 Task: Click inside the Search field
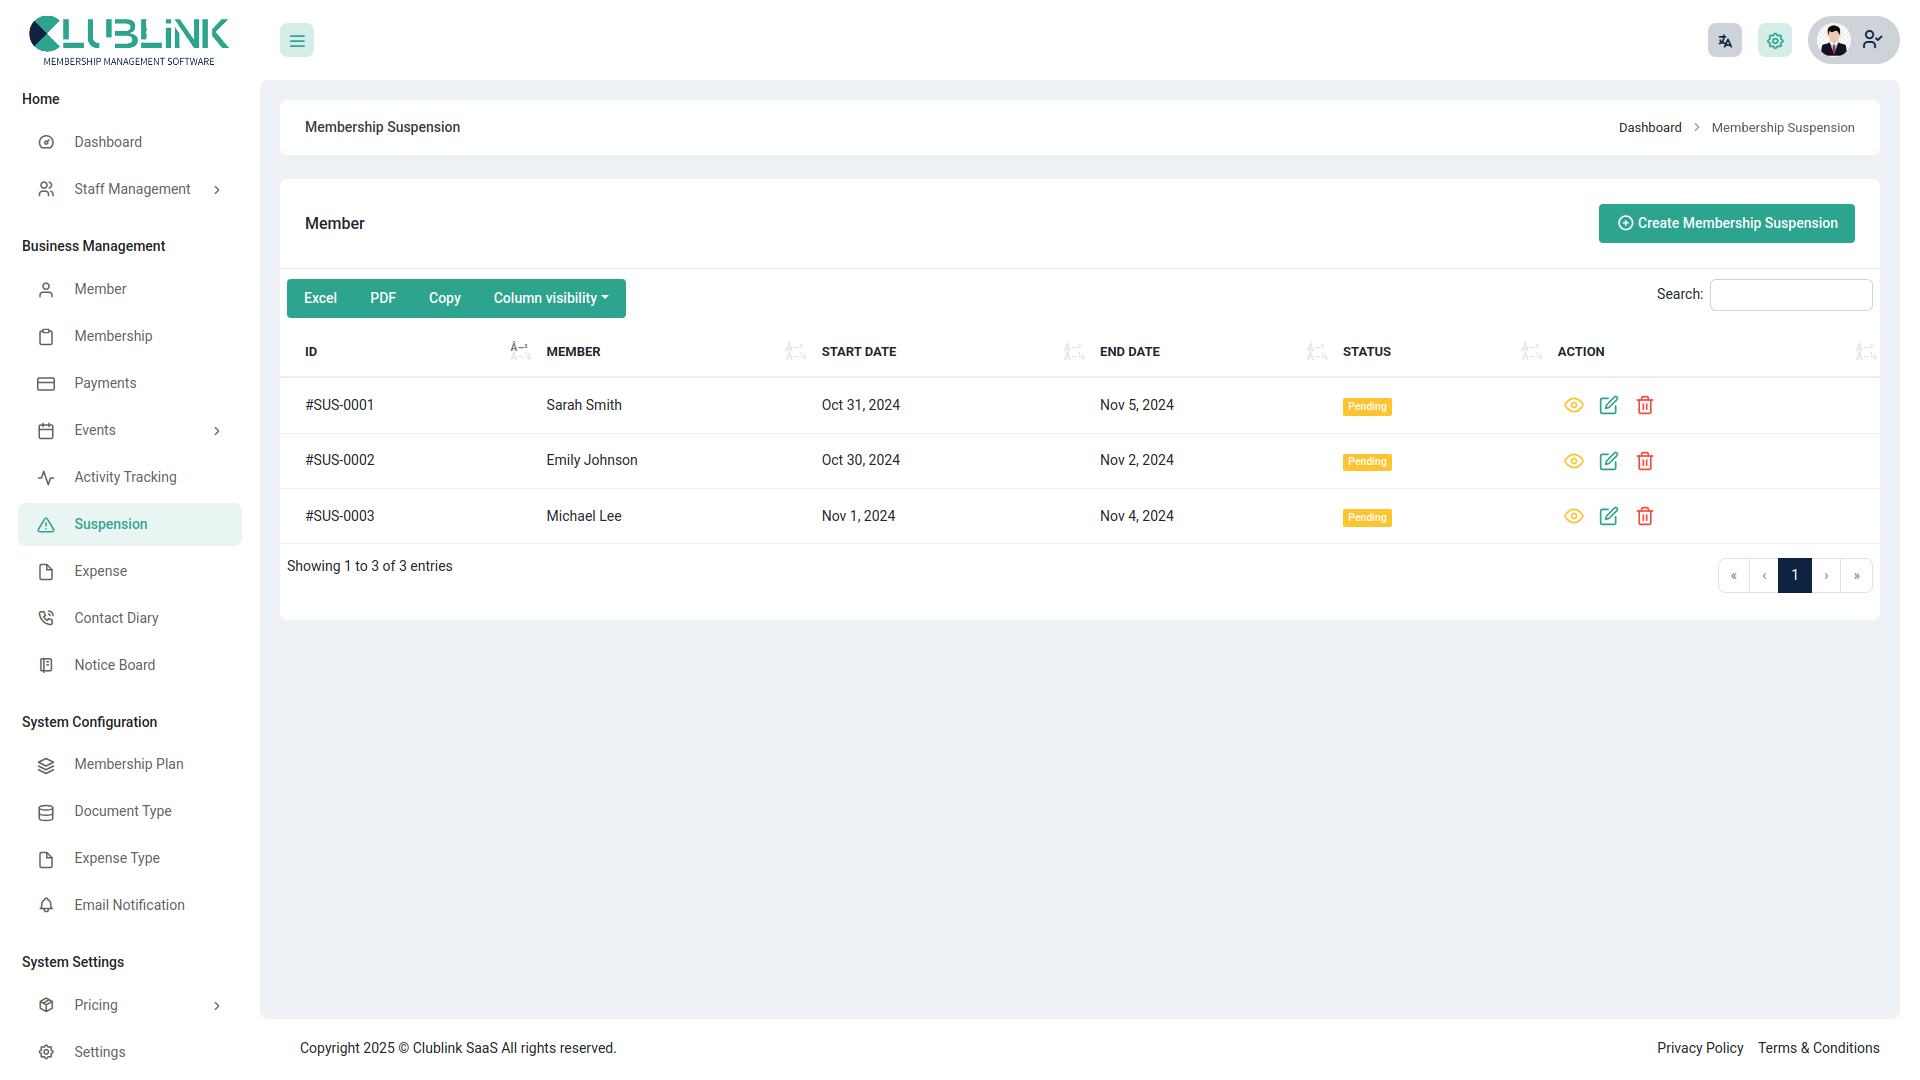[1790, 294]
